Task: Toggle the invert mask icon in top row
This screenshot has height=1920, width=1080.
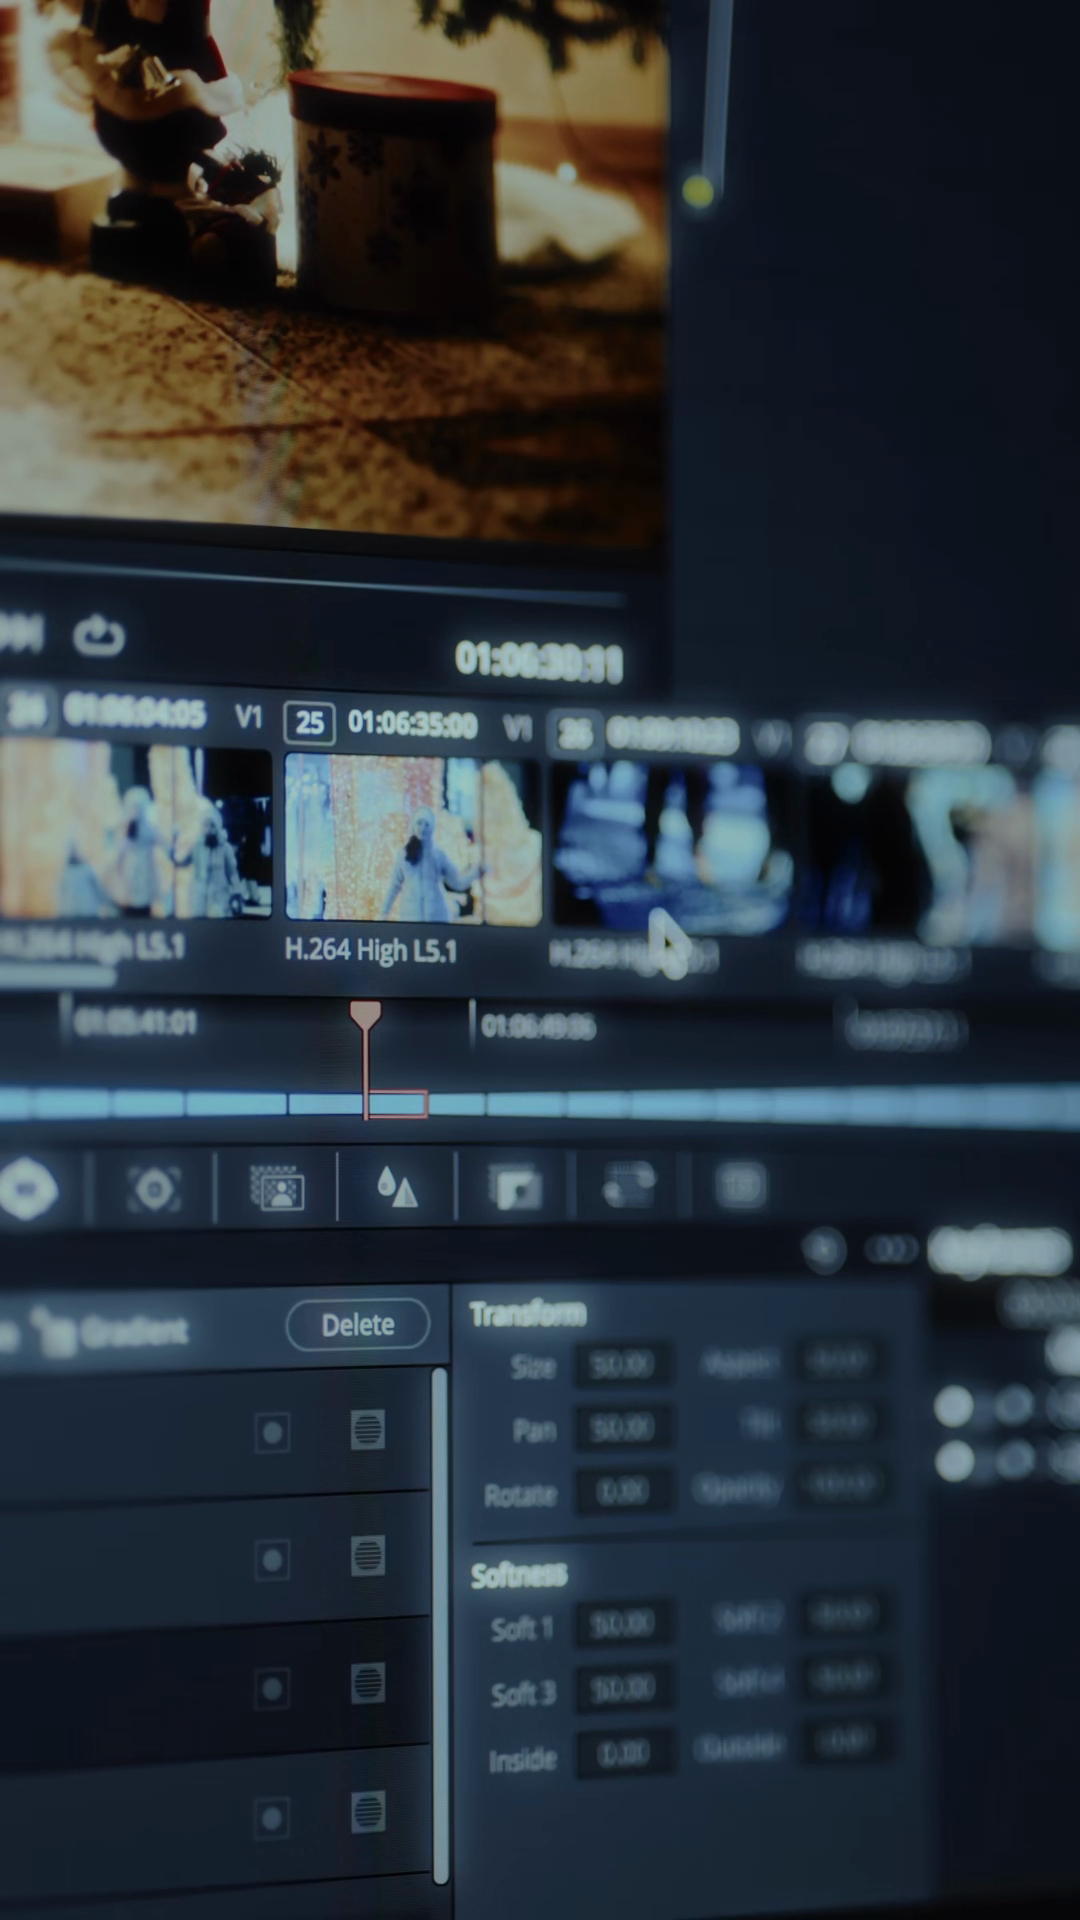Action: tap(368, 1430)
